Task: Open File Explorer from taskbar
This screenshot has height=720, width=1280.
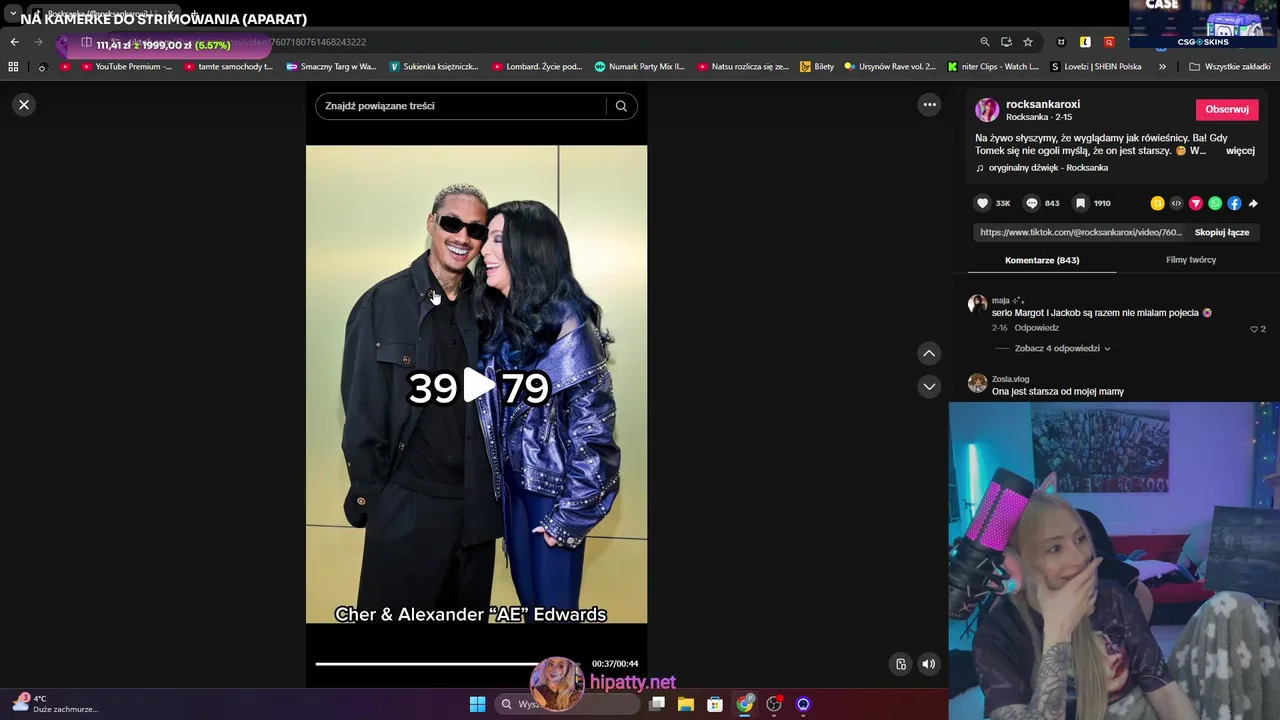Action: pyautogui.click(x=685, y=704)
